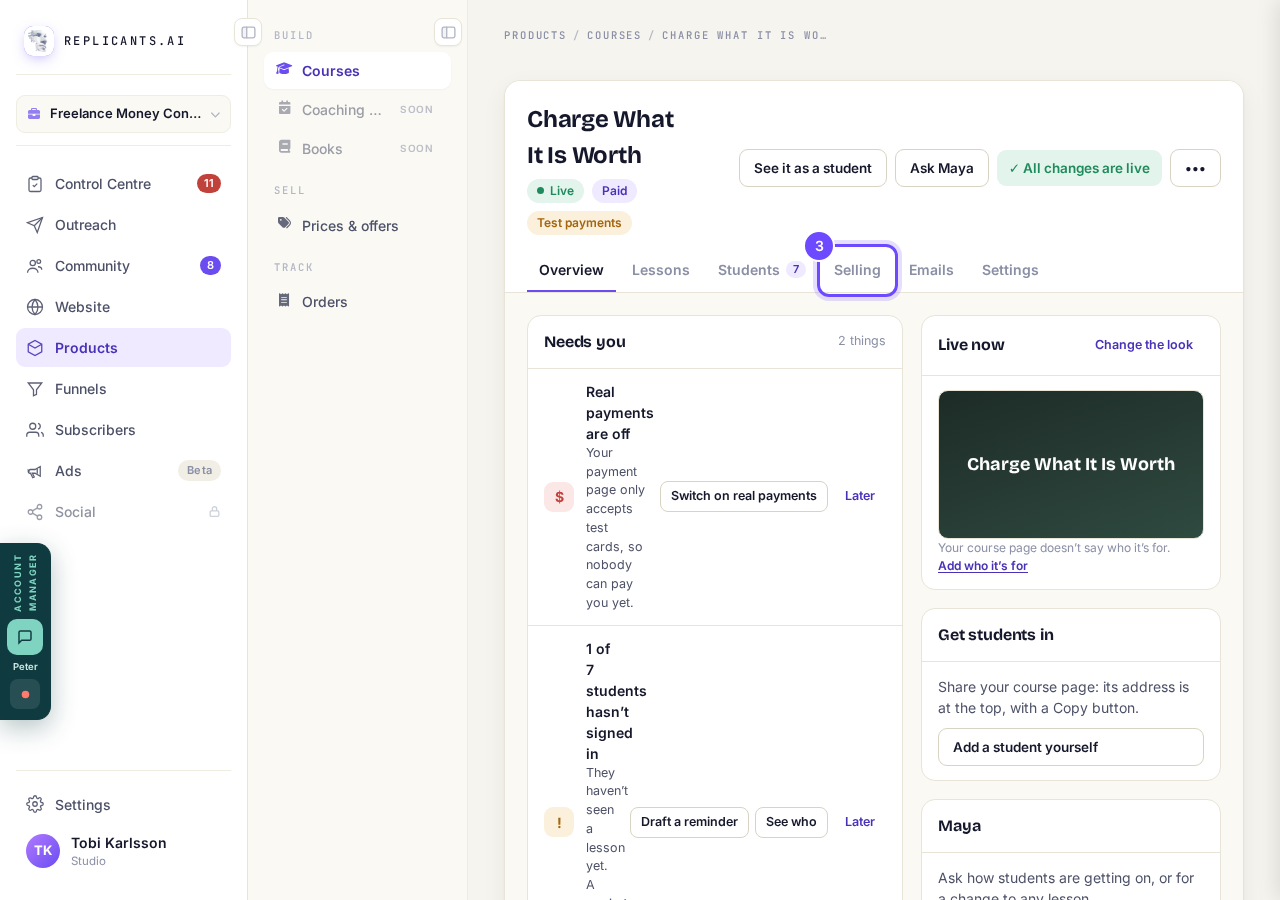The height and width of the screenshot is (900, 1280).
Task: Click the Social share icon
Action: point(35,512)
